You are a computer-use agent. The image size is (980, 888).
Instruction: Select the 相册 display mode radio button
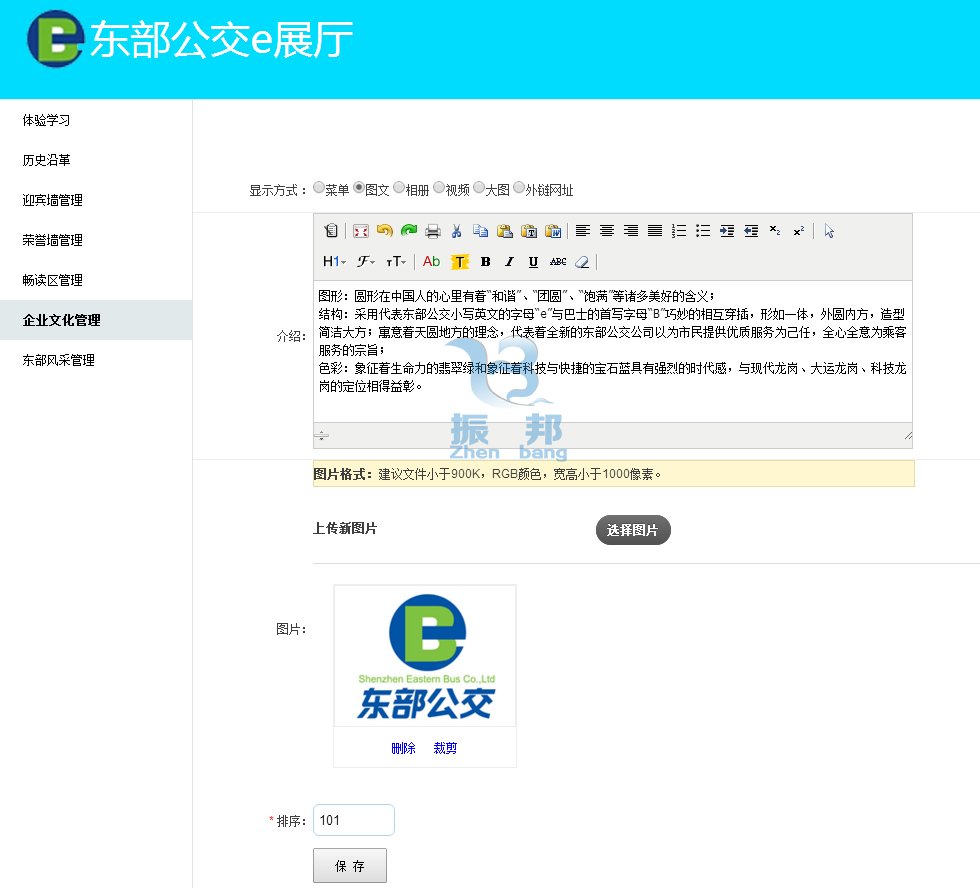click(x=399, y=188)
